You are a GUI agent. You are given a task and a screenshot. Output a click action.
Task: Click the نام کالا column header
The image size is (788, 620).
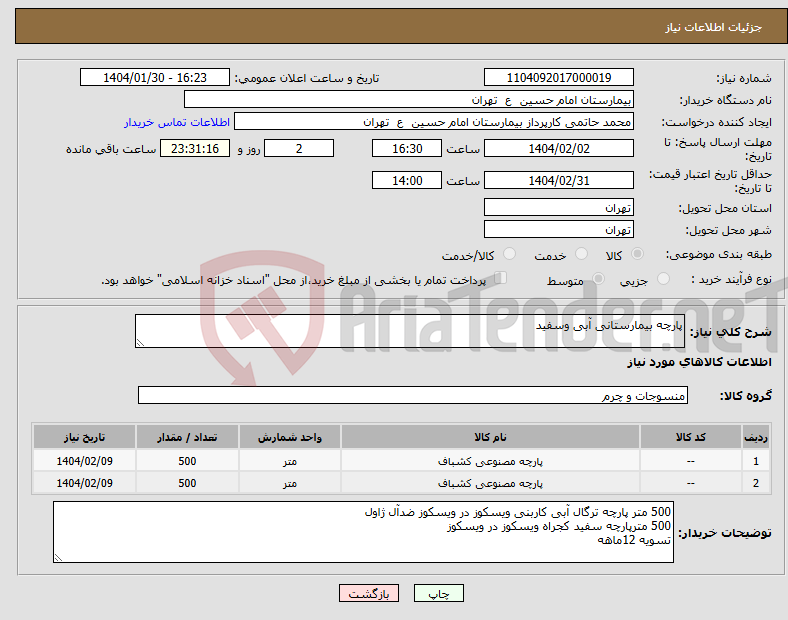point(490,437)
